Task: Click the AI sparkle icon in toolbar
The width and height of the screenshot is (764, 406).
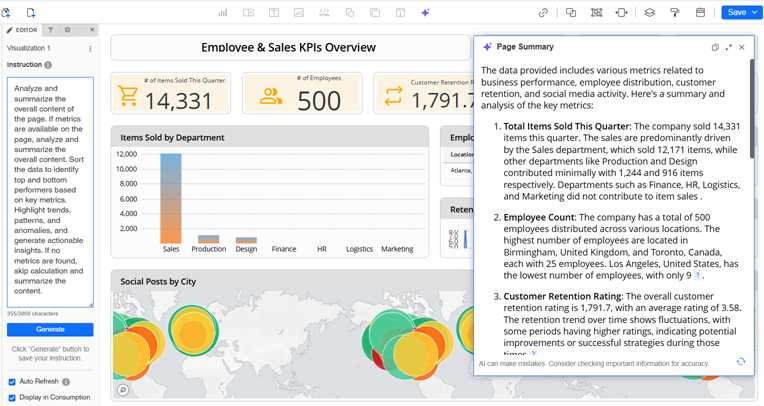Action: 425,13
